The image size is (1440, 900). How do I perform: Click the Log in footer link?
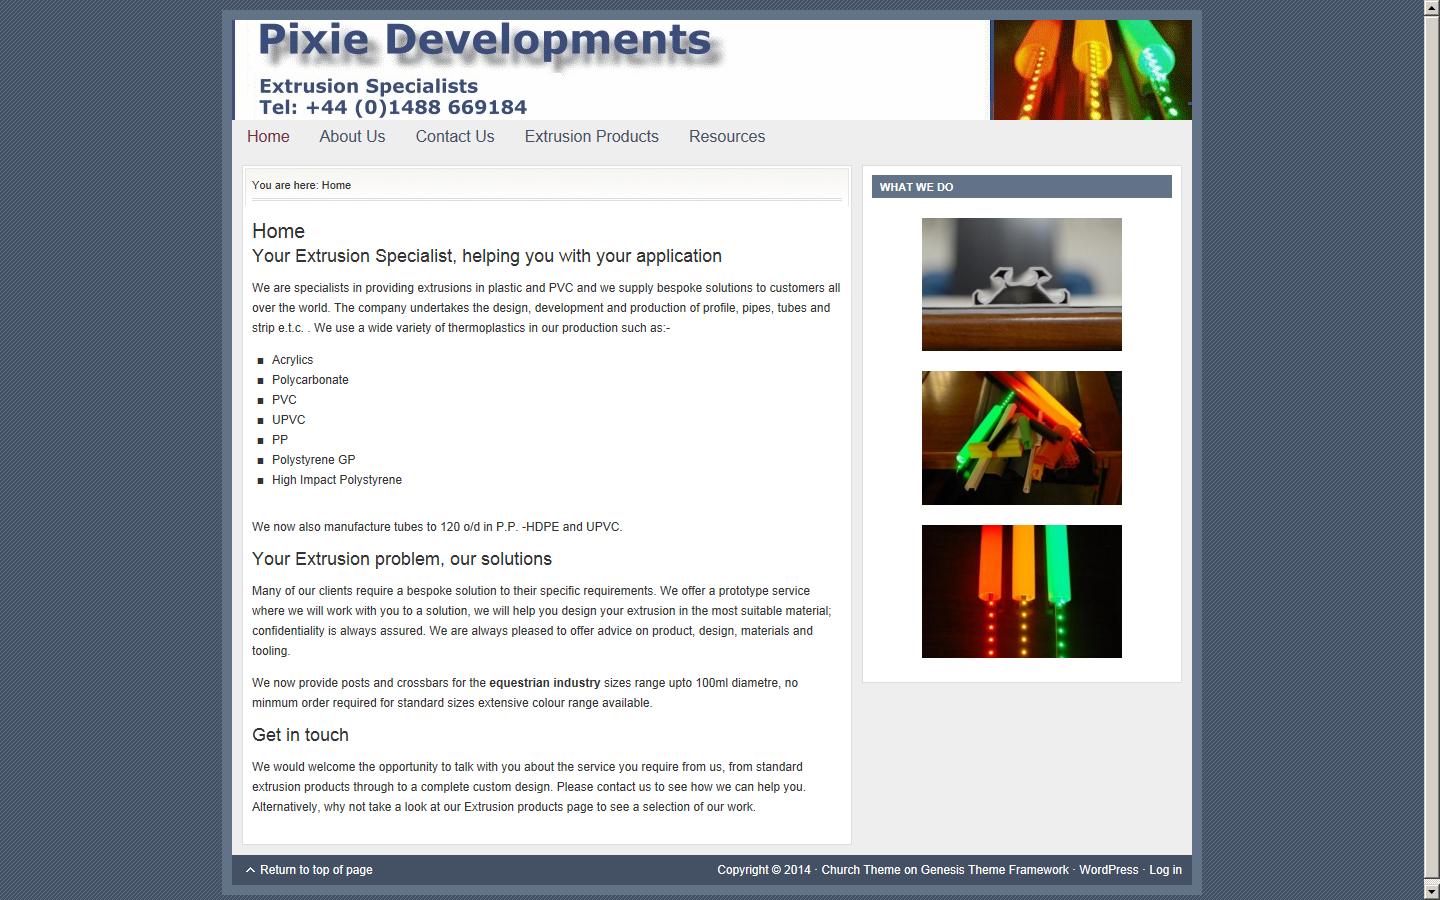(1164, 870)
